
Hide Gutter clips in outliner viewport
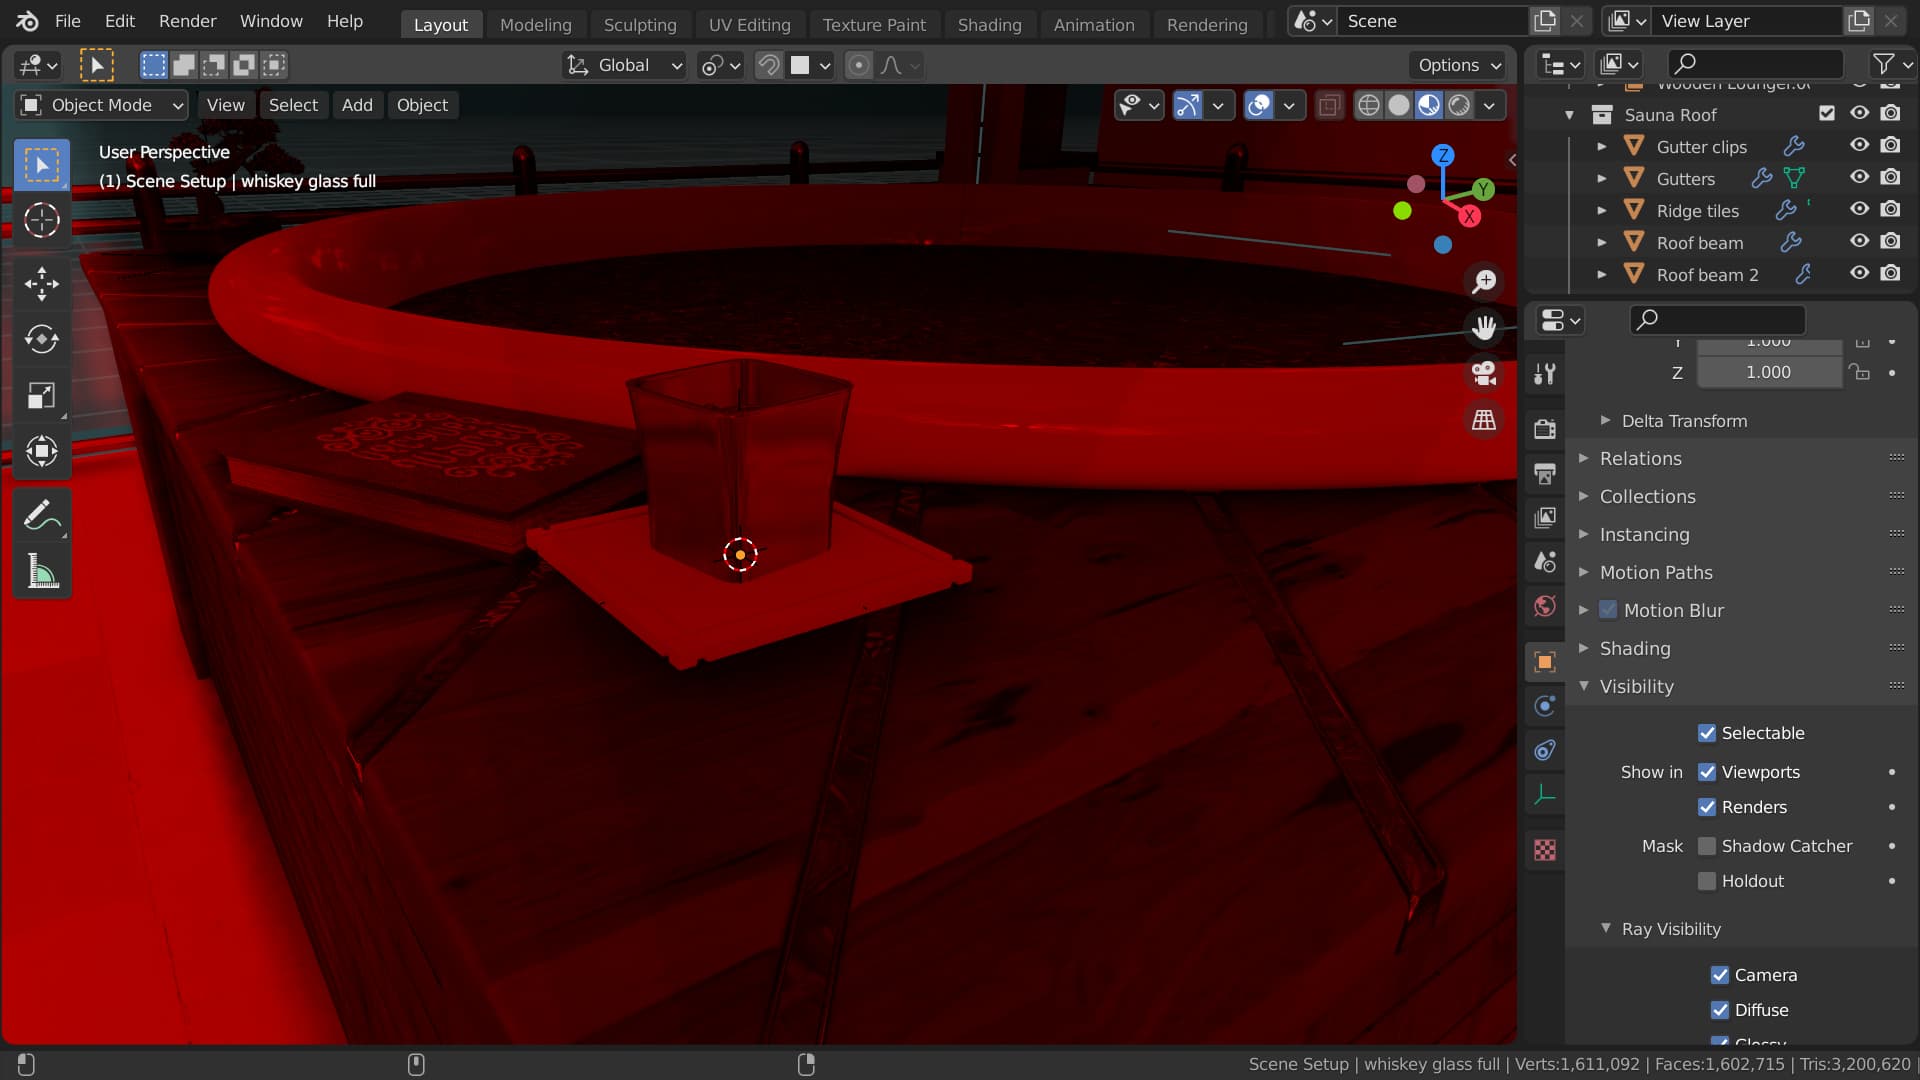tap(1859, 145)
